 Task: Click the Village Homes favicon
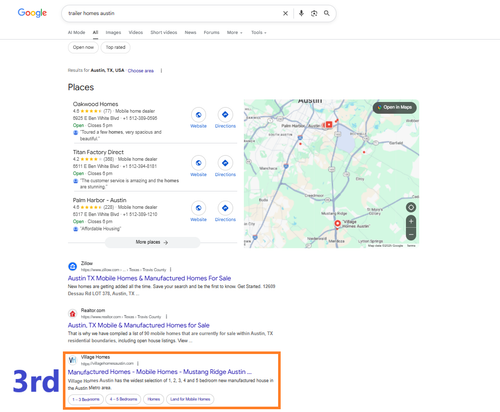click(x=72, y=360)
